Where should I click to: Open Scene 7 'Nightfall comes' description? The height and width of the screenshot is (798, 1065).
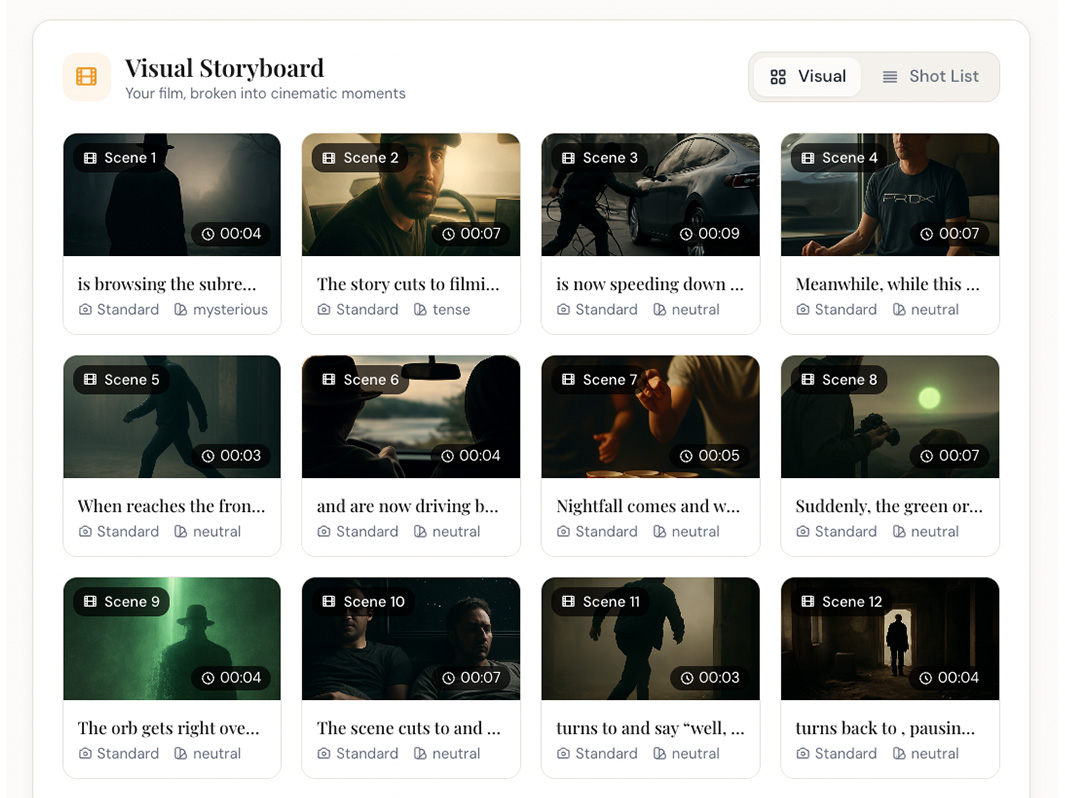coord(648,506)
